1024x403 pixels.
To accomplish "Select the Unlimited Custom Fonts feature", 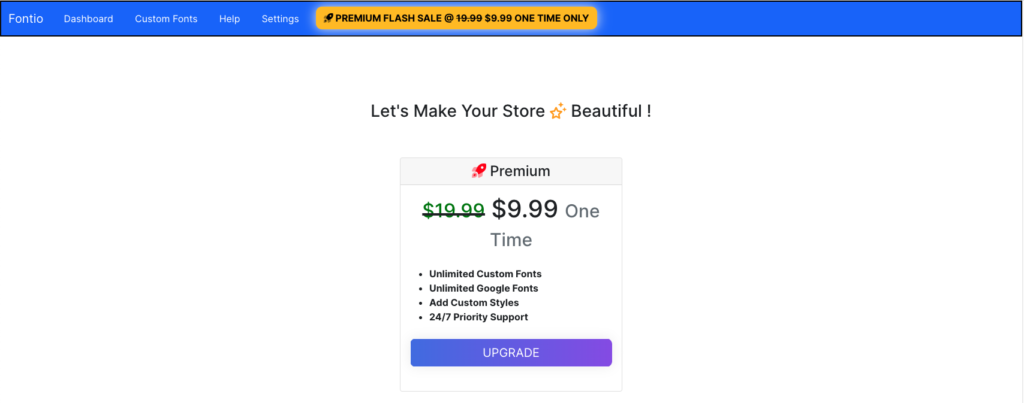I will pyautogui.click(x=485, y=274).
